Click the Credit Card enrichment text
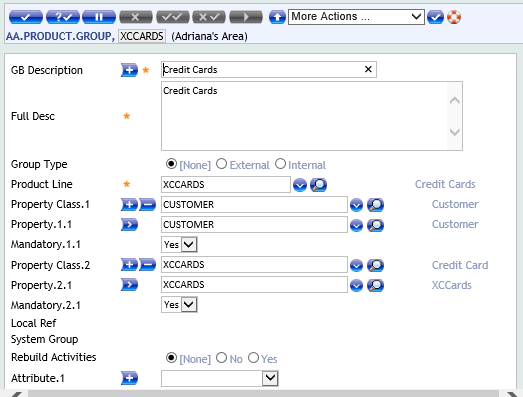Viewport: 523px width, 397px height. click(x=460, y=265)
